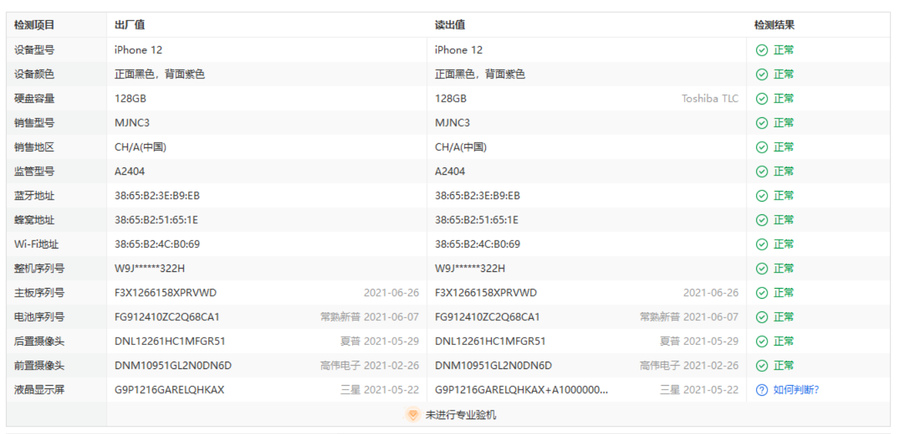Click the green check icon in Wi-Fi地址 row

[x=762, y=245]
